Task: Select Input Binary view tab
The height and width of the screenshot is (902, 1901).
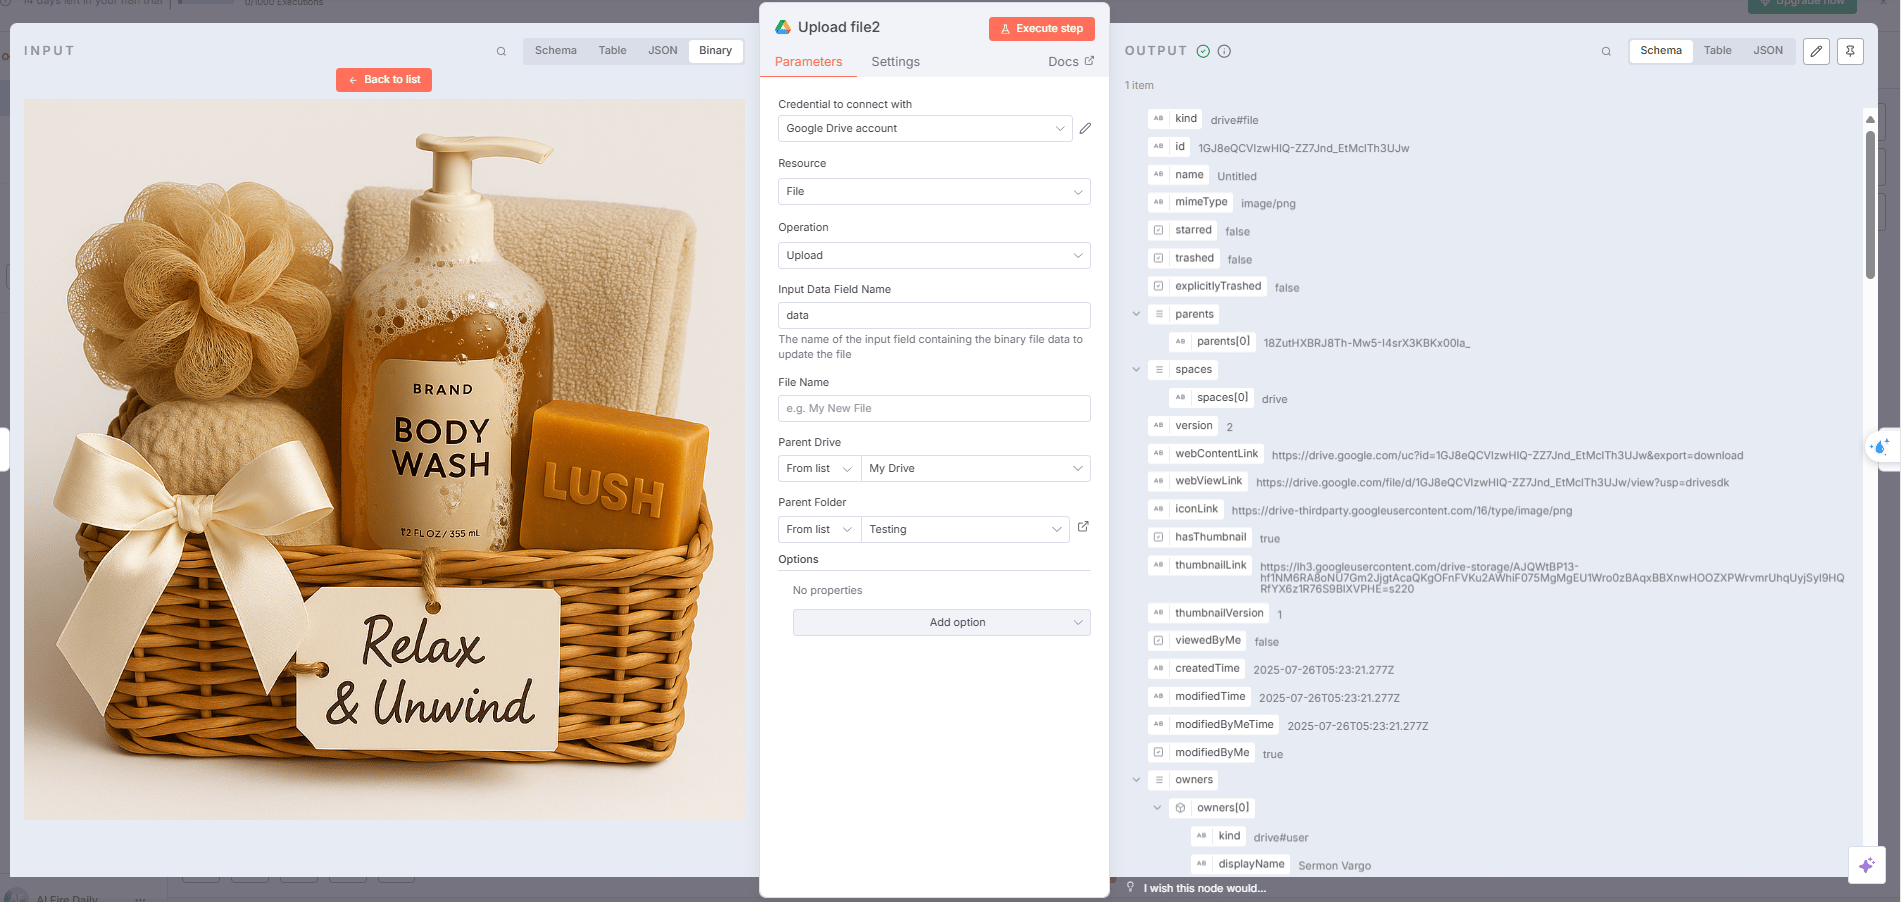Action: pyautogui.click(x=715, y=51)
